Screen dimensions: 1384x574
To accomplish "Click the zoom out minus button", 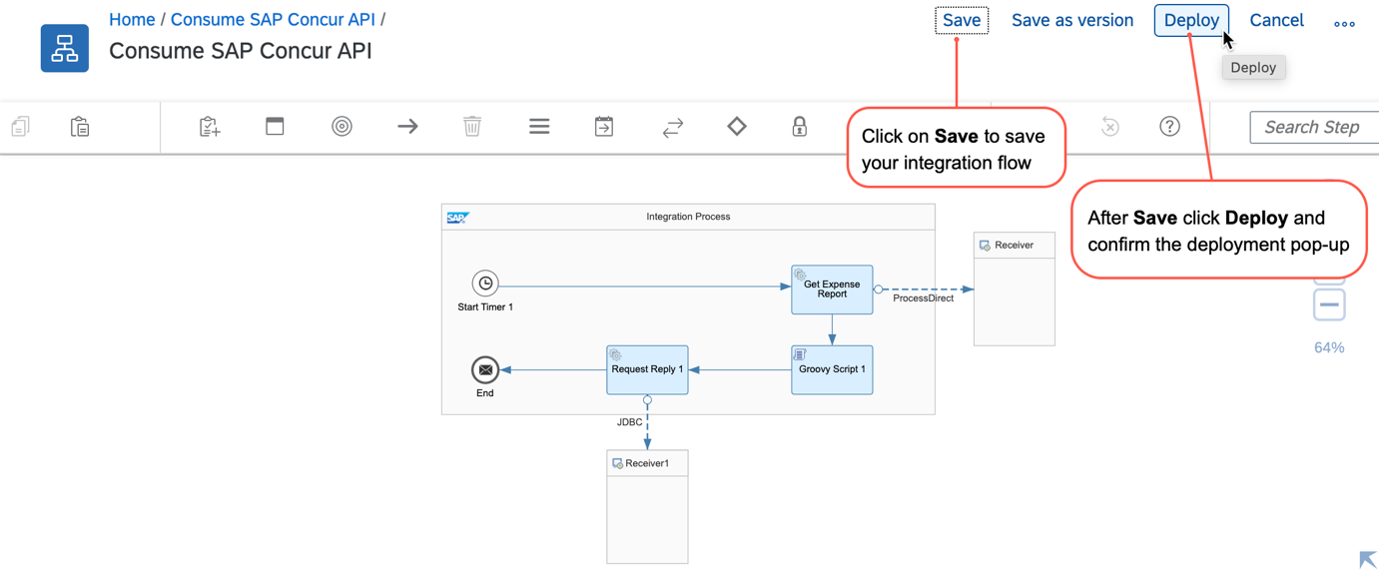I will tap(1329, 305).
